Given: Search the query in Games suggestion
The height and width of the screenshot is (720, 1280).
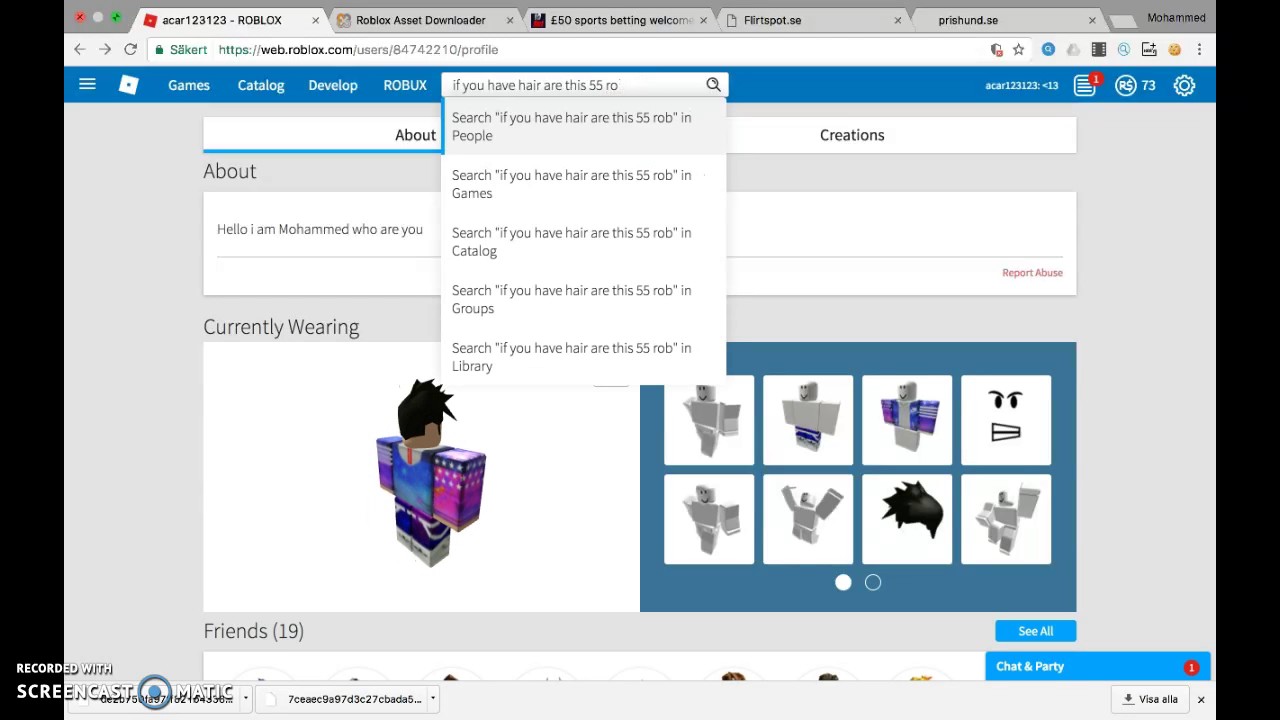Looking at the screenshot, I should point(584,184).
